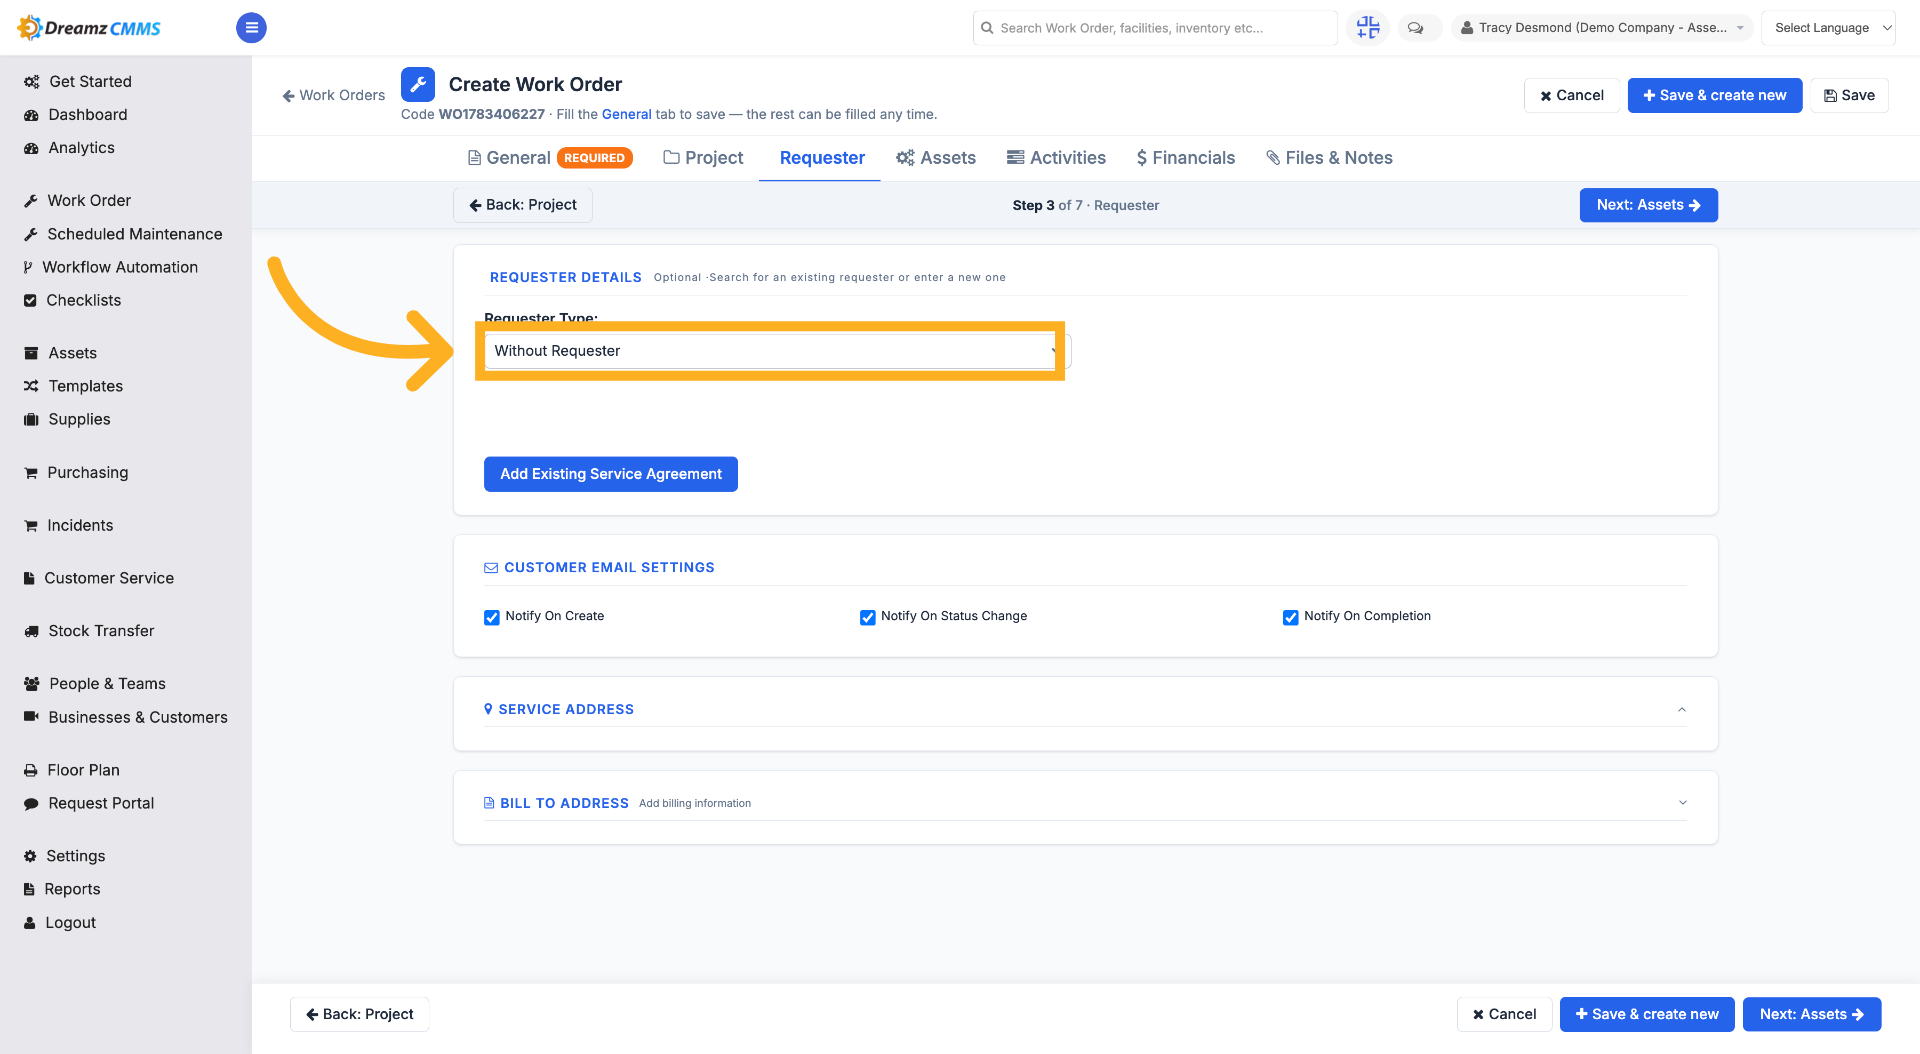Image resolution: width=1920 pixels, height=1054 pixels.
Task: Switch to the Activities tab
Action: (1056, 158)
